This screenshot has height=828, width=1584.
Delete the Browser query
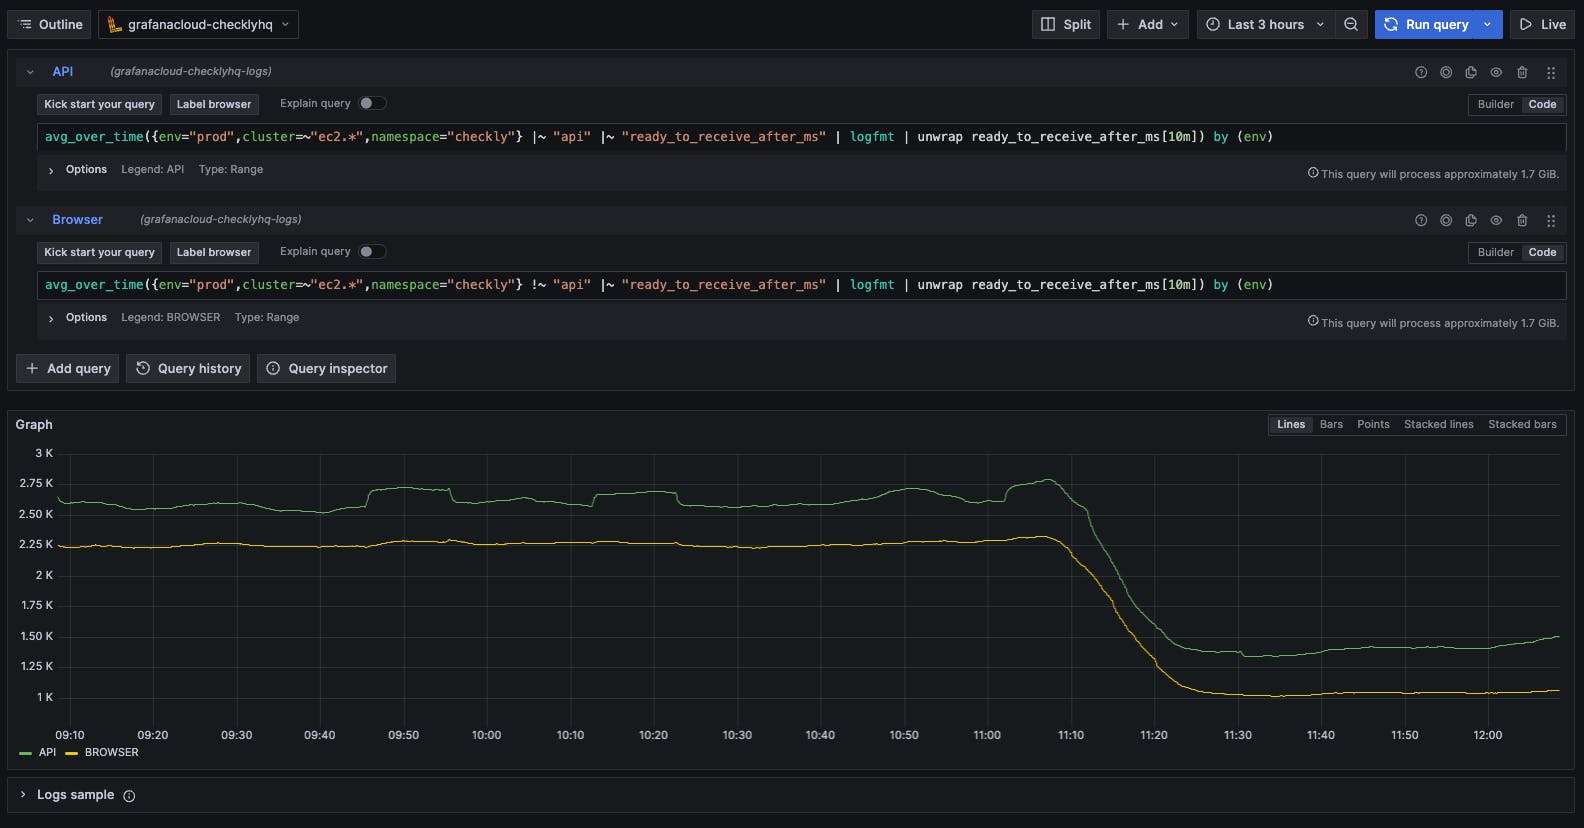[1522, 220]
